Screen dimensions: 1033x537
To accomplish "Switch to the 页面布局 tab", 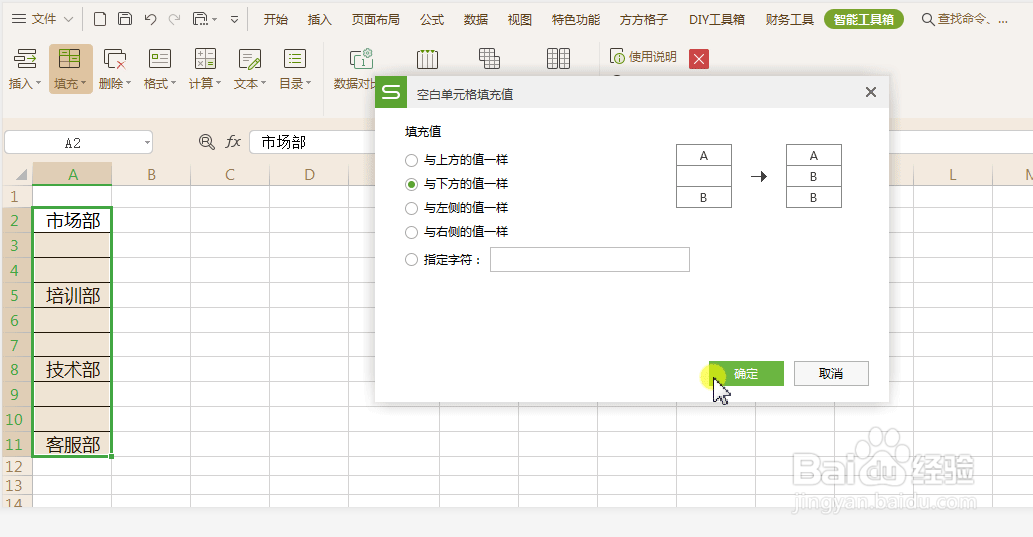I will pos(376,20).
